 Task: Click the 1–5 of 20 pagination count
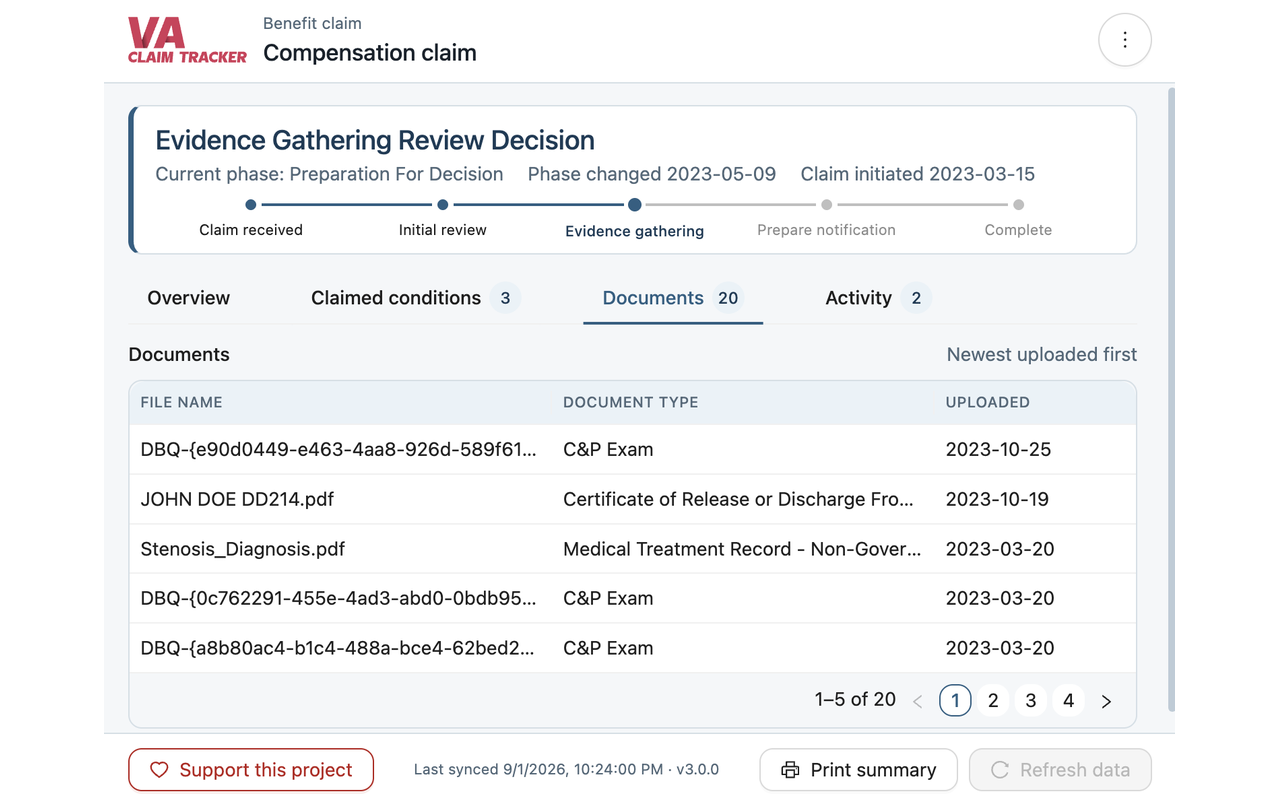(x=855, y=700)
